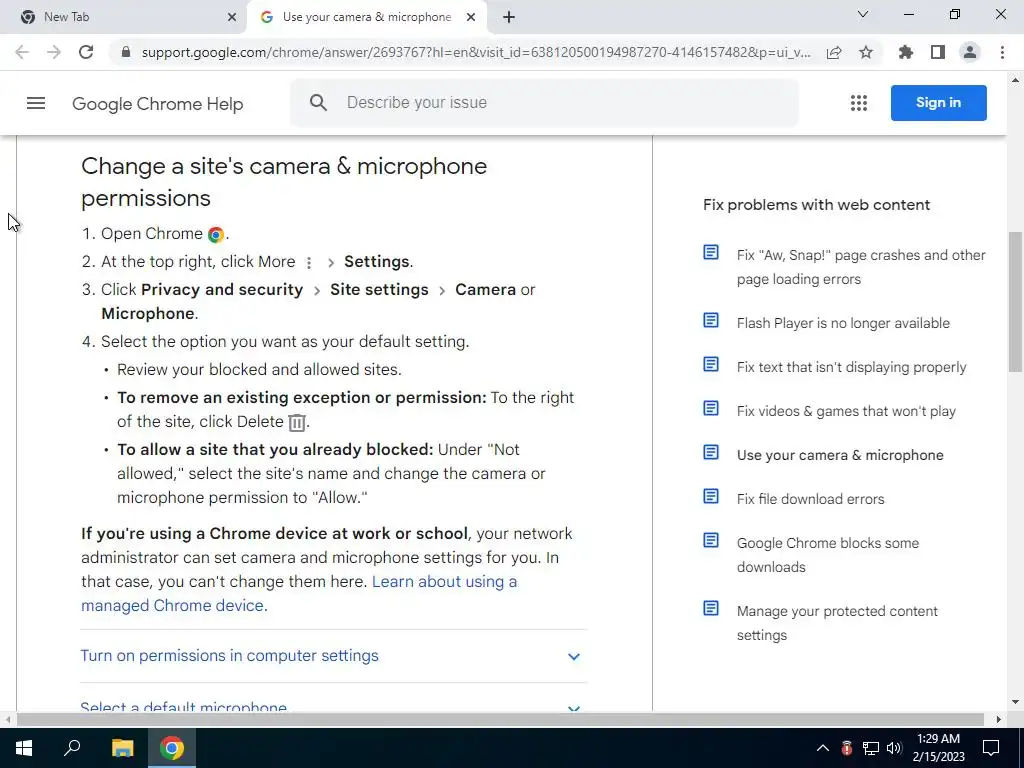1024x768 pixels.
Task: Open Manage your protected content settings
Action: click(x=837, y=623)
